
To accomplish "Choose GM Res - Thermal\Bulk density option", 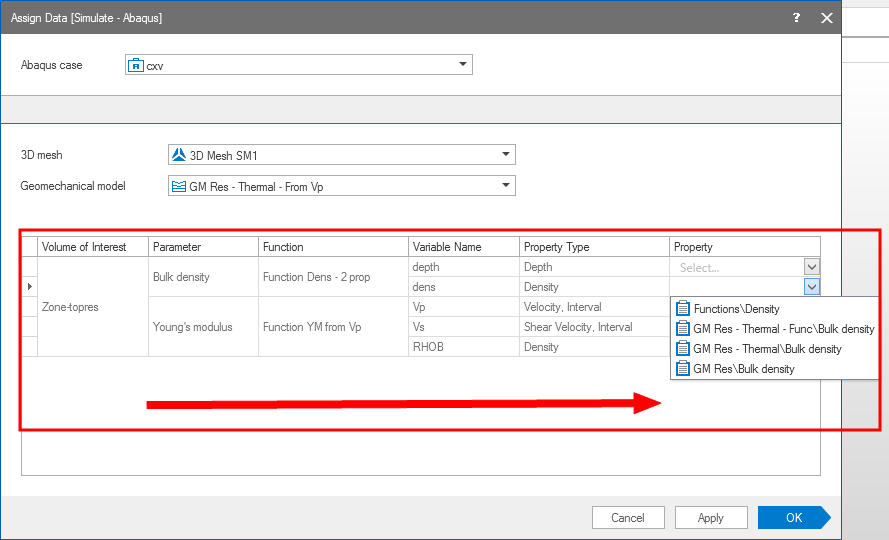I will [767, 349].
